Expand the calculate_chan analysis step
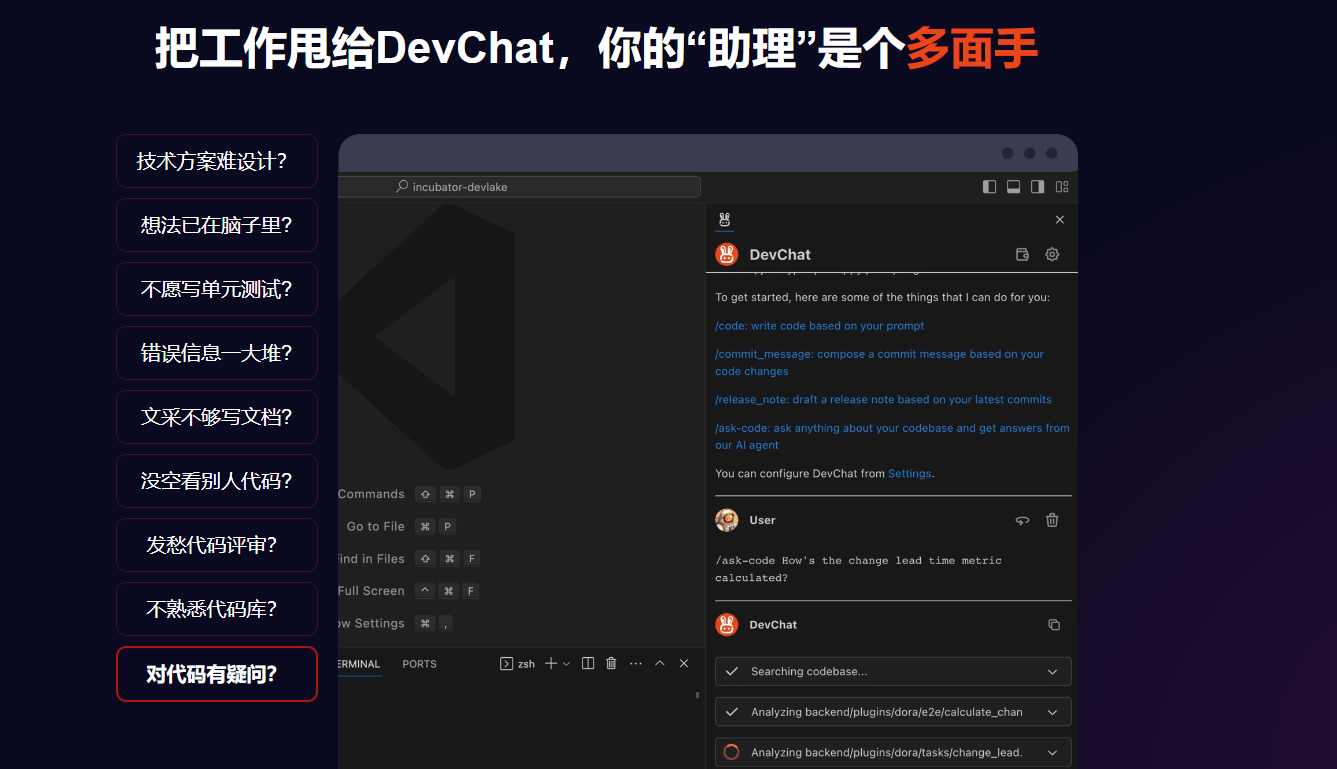 [1052, 711]
